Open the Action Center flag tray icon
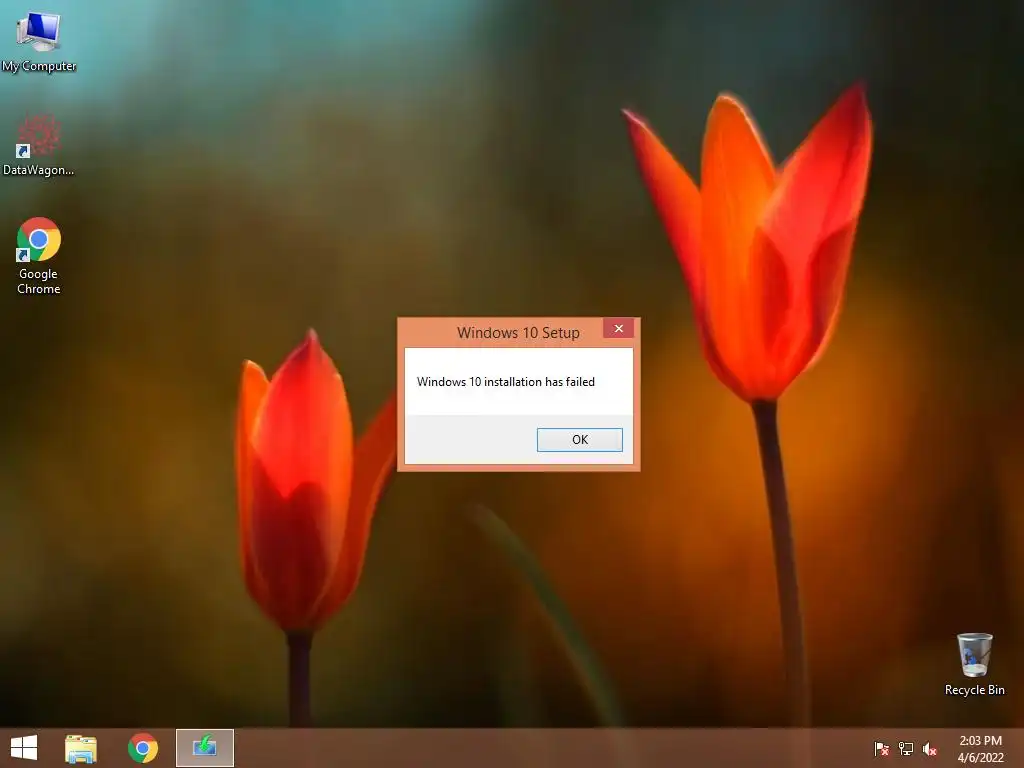 (x=881, y=748)
